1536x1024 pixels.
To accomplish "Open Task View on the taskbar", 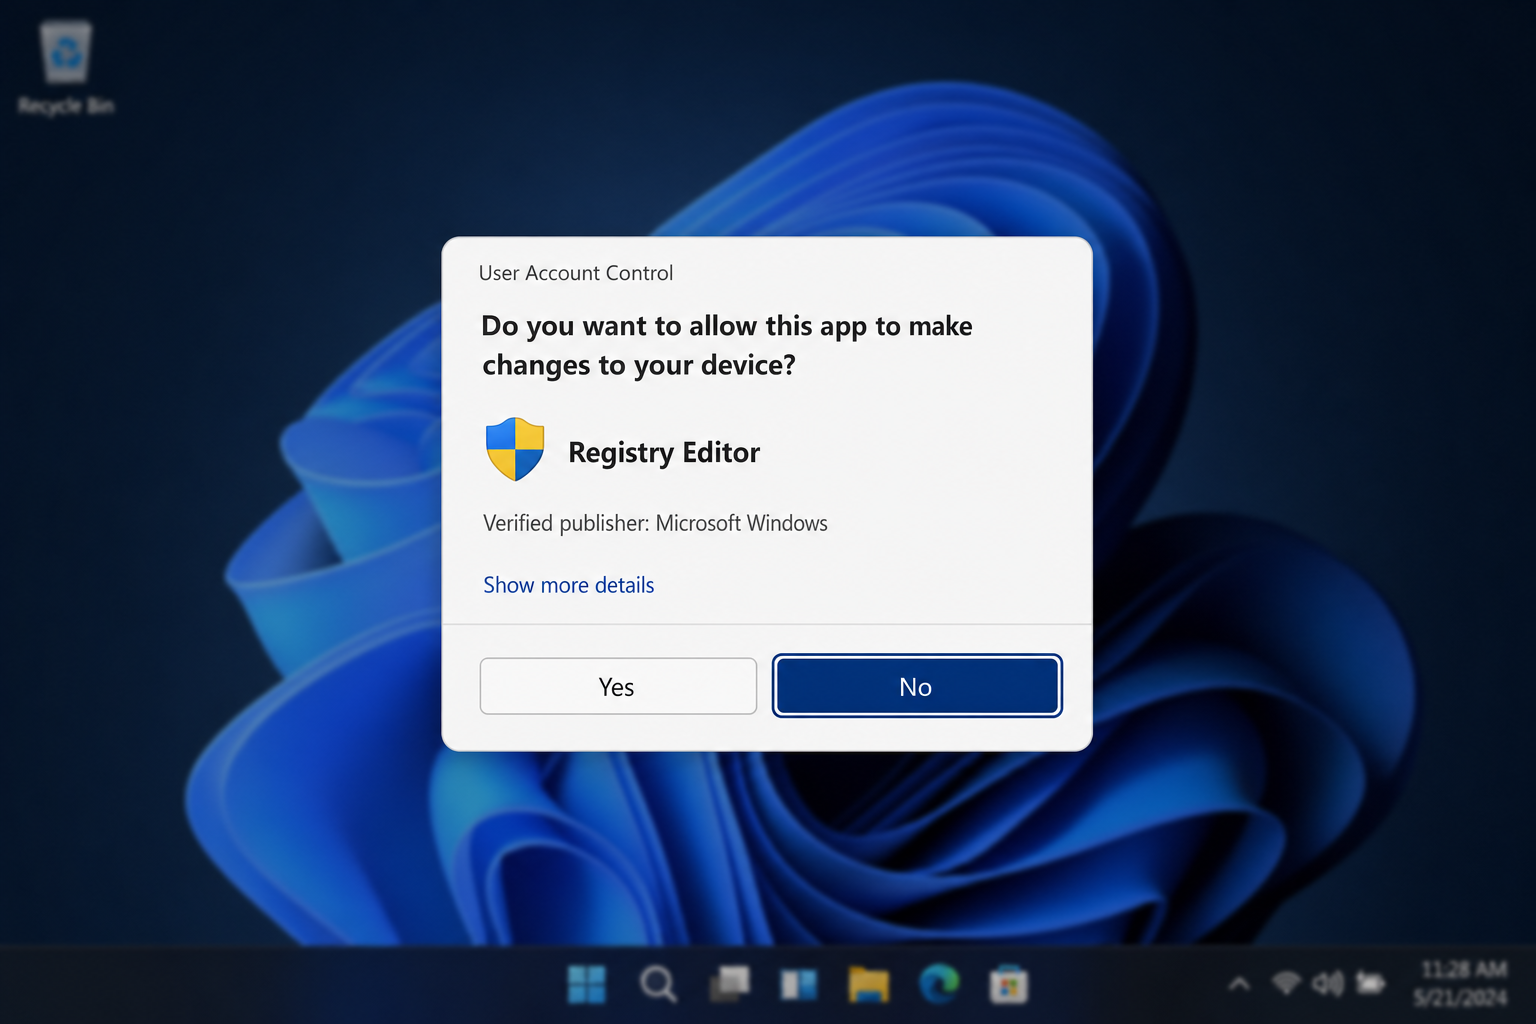I will click(730, 984).
